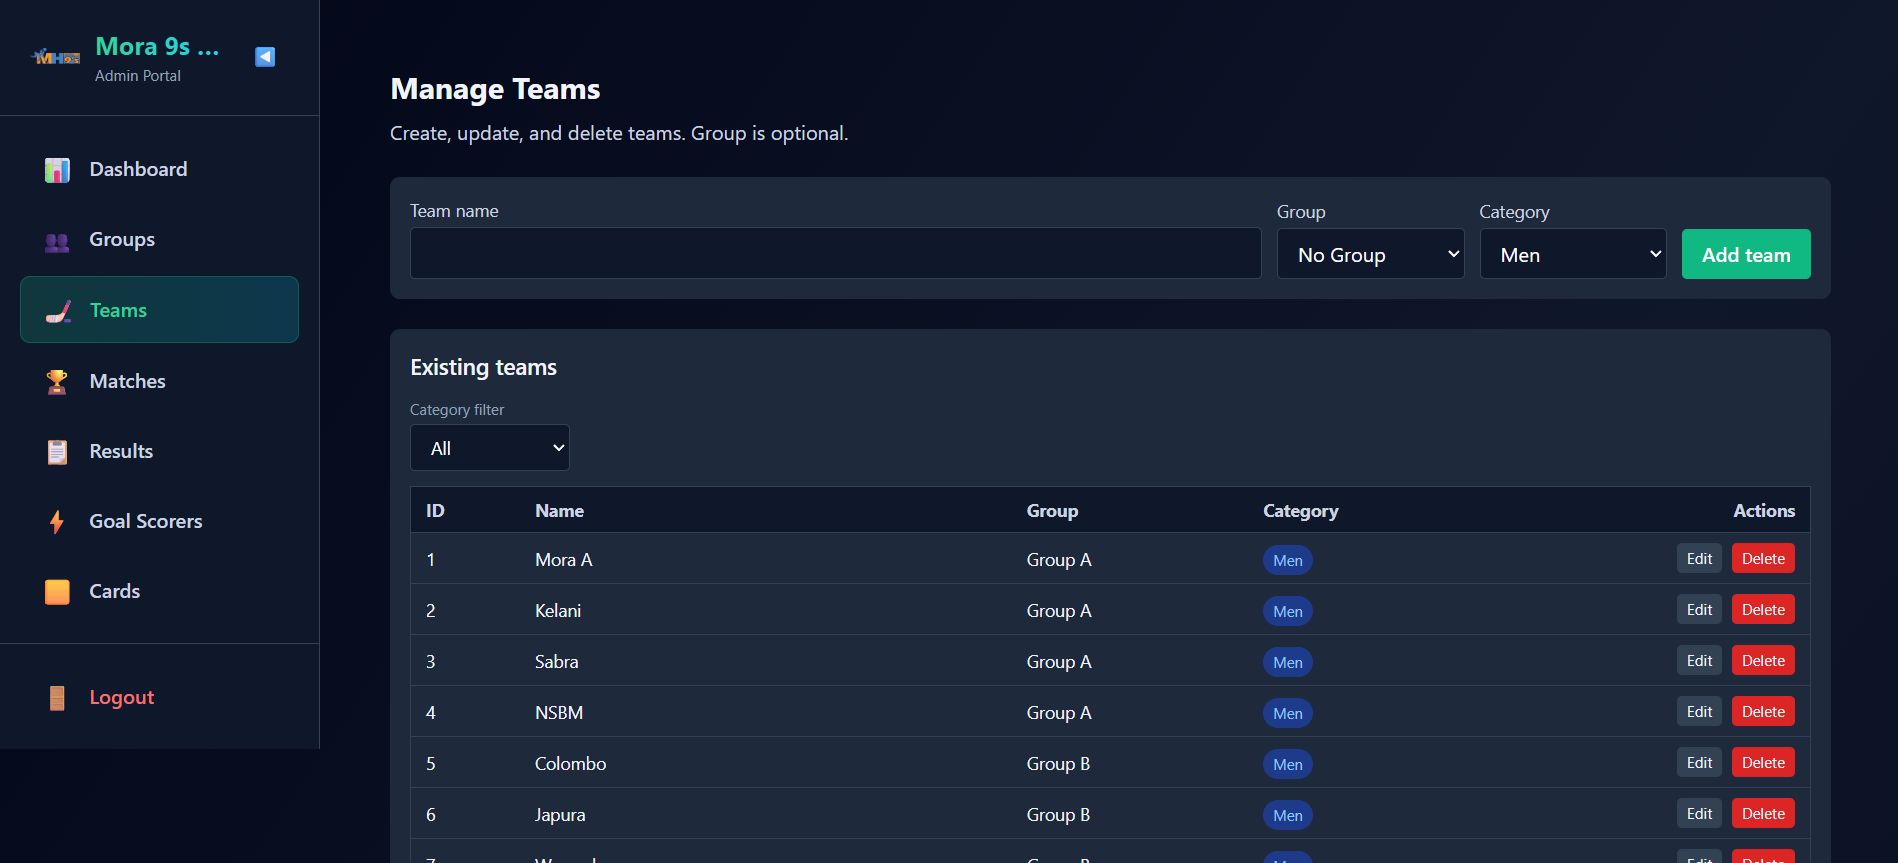The width and height of the screenshot is (1898, 863).
Task: Open the Cards section
Action: point(160,591)
